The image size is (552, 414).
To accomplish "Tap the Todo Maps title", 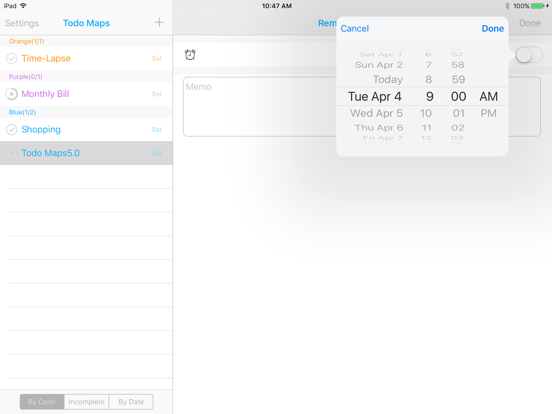I will tap(86, 23).
